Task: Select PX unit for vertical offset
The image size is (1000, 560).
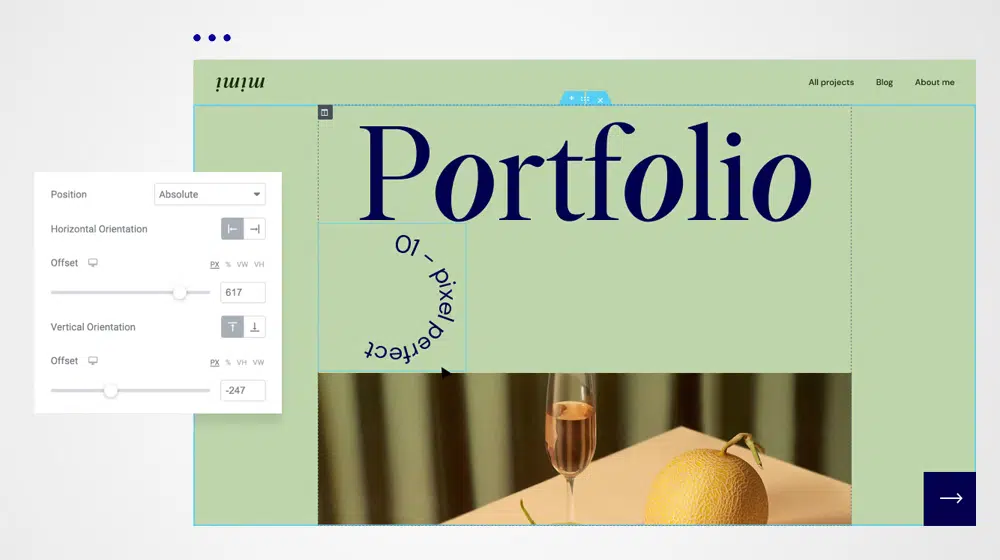Action: (x=214, y=363)
